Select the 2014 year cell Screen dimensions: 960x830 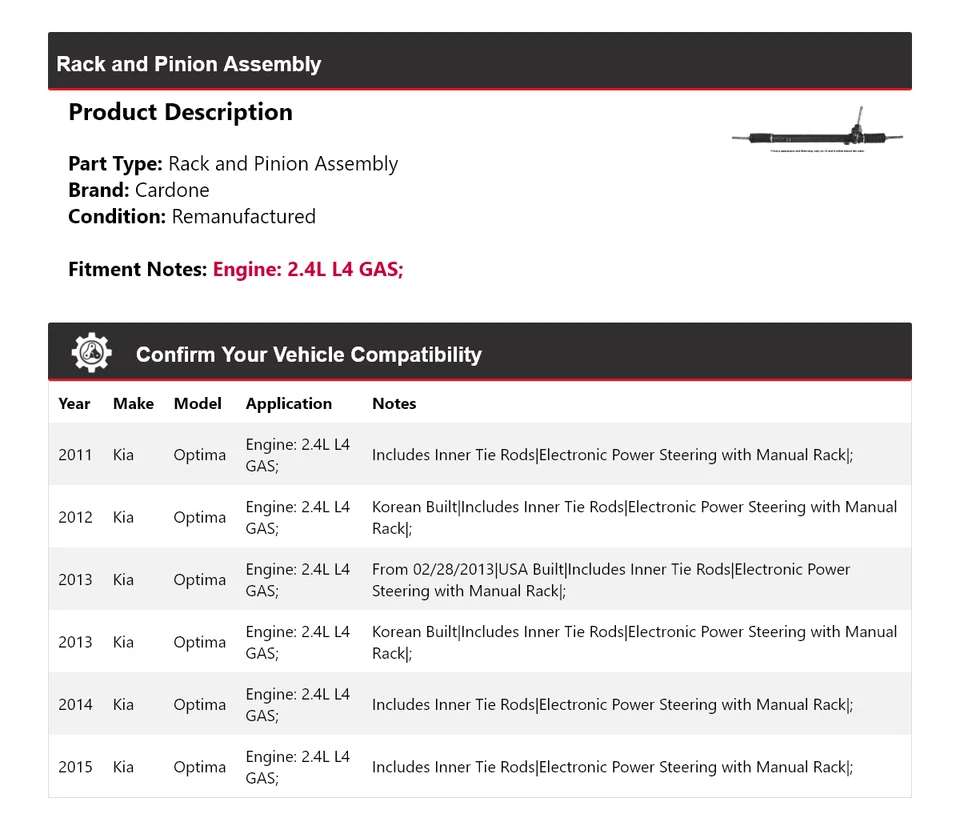(75, 705)
